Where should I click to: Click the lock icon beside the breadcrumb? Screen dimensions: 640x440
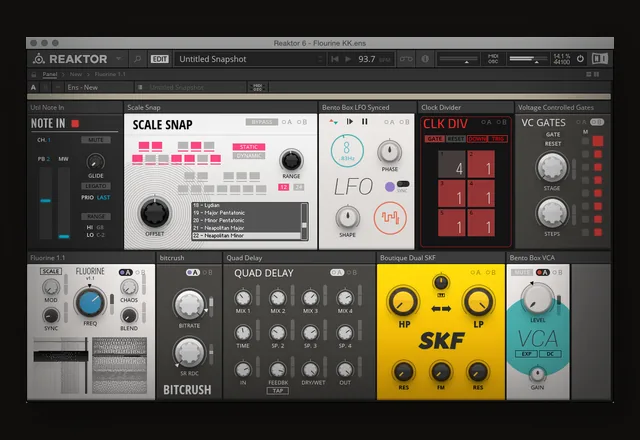pos(34,74)
